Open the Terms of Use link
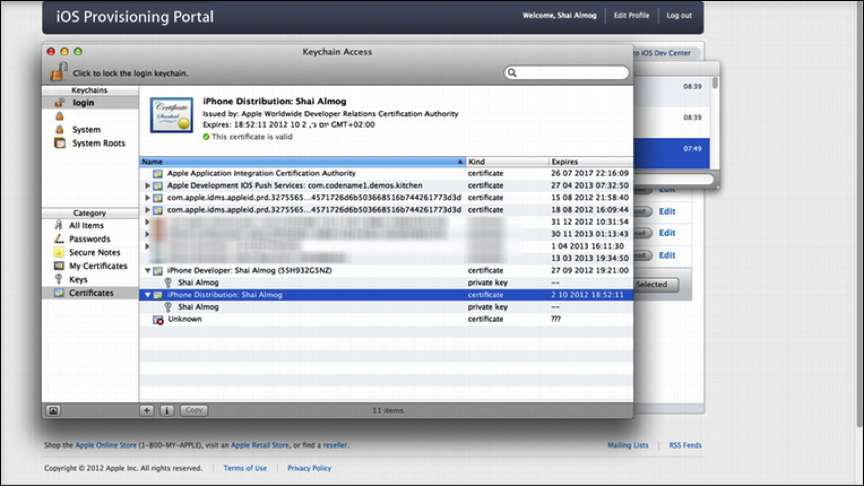This screenshot has height=486, width=865. tap(245, 468)
